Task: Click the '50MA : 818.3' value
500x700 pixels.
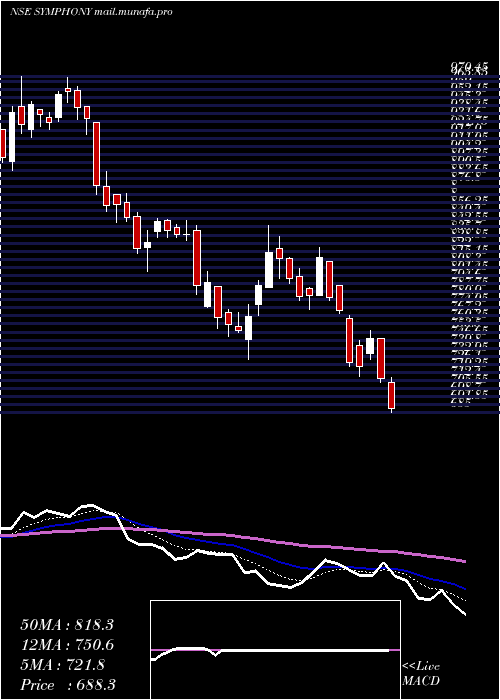Action: point(67,625)
